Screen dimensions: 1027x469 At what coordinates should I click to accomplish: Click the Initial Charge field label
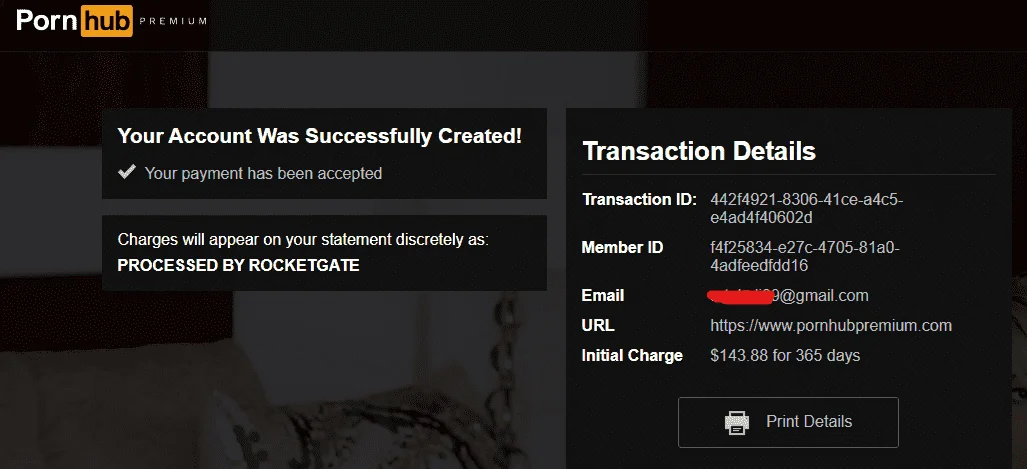[632, 356]
